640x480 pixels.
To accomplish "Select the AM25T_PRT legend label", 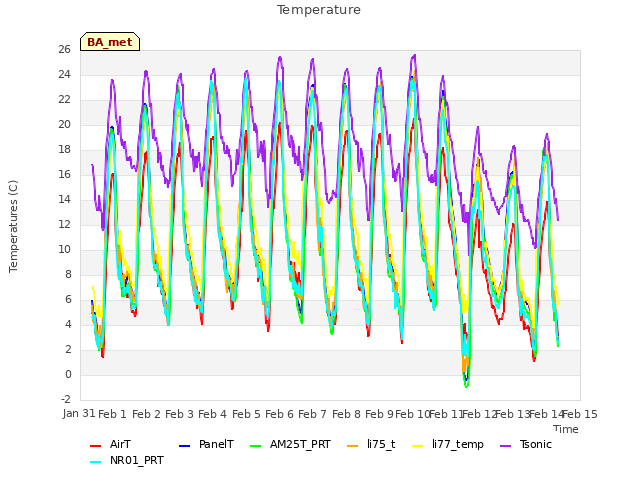I will 300,444.
